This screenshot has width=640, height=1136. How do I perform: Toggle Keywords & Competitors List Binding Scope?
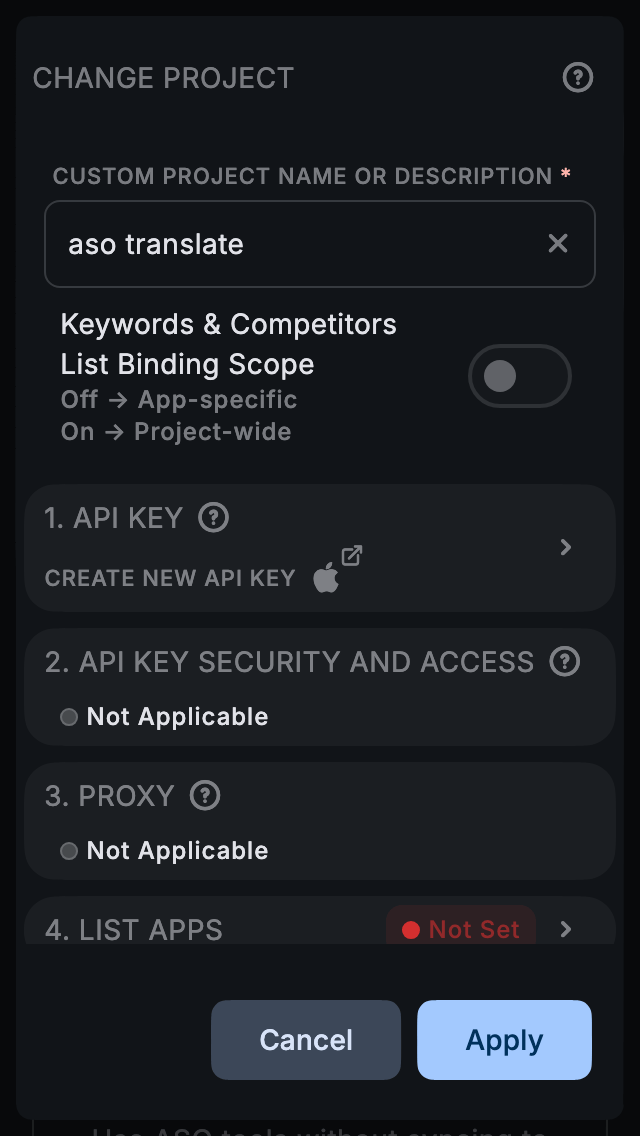pos(519,377)
